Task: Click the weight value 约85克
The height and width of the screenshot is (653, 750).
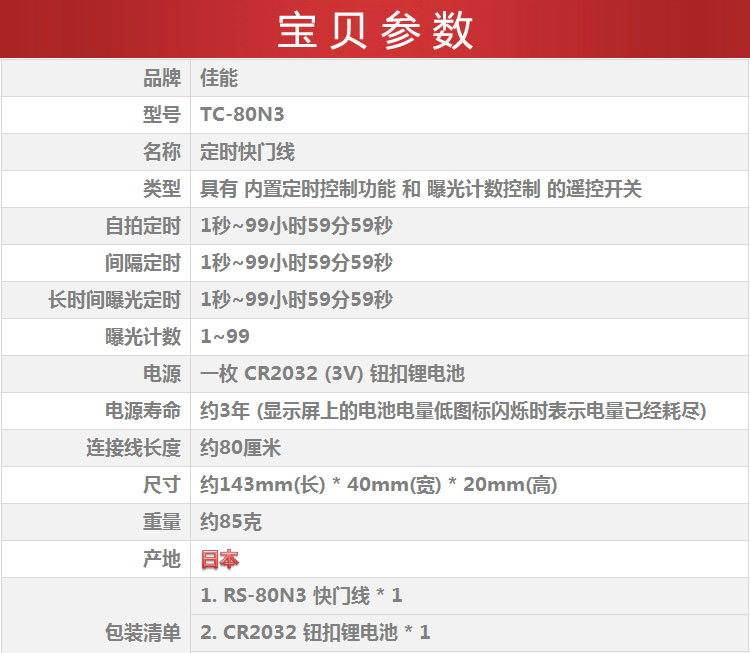Action: pos(231,522)
